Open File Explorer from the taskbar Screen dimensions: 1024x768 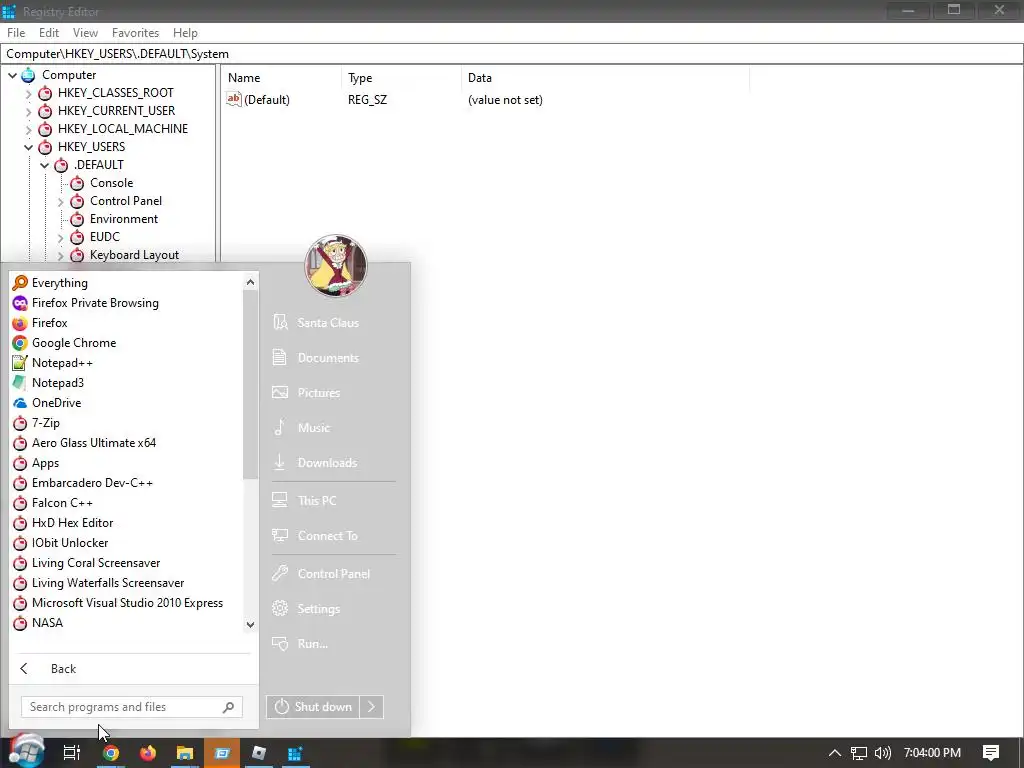(x=185, y=753)
